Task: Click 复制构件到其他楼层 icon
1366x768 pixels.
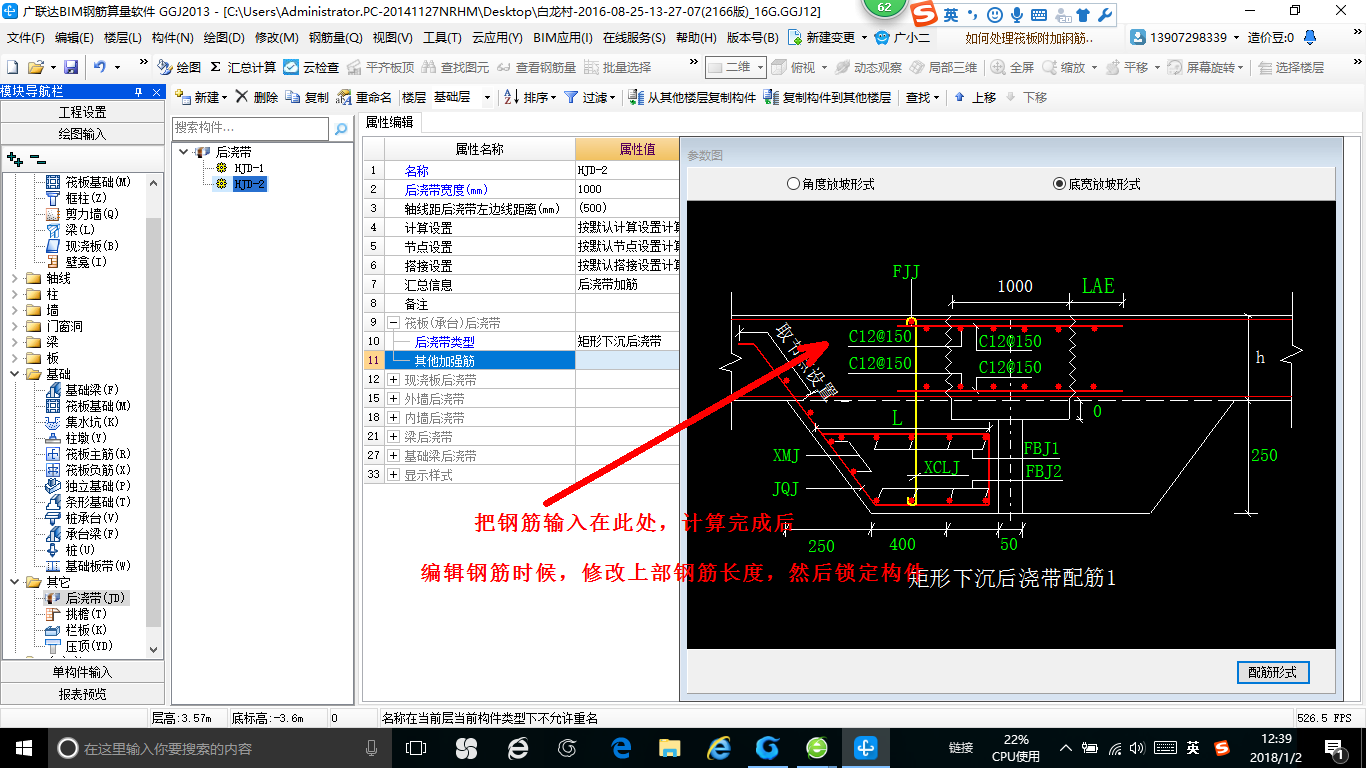Action: click(771, 97)
